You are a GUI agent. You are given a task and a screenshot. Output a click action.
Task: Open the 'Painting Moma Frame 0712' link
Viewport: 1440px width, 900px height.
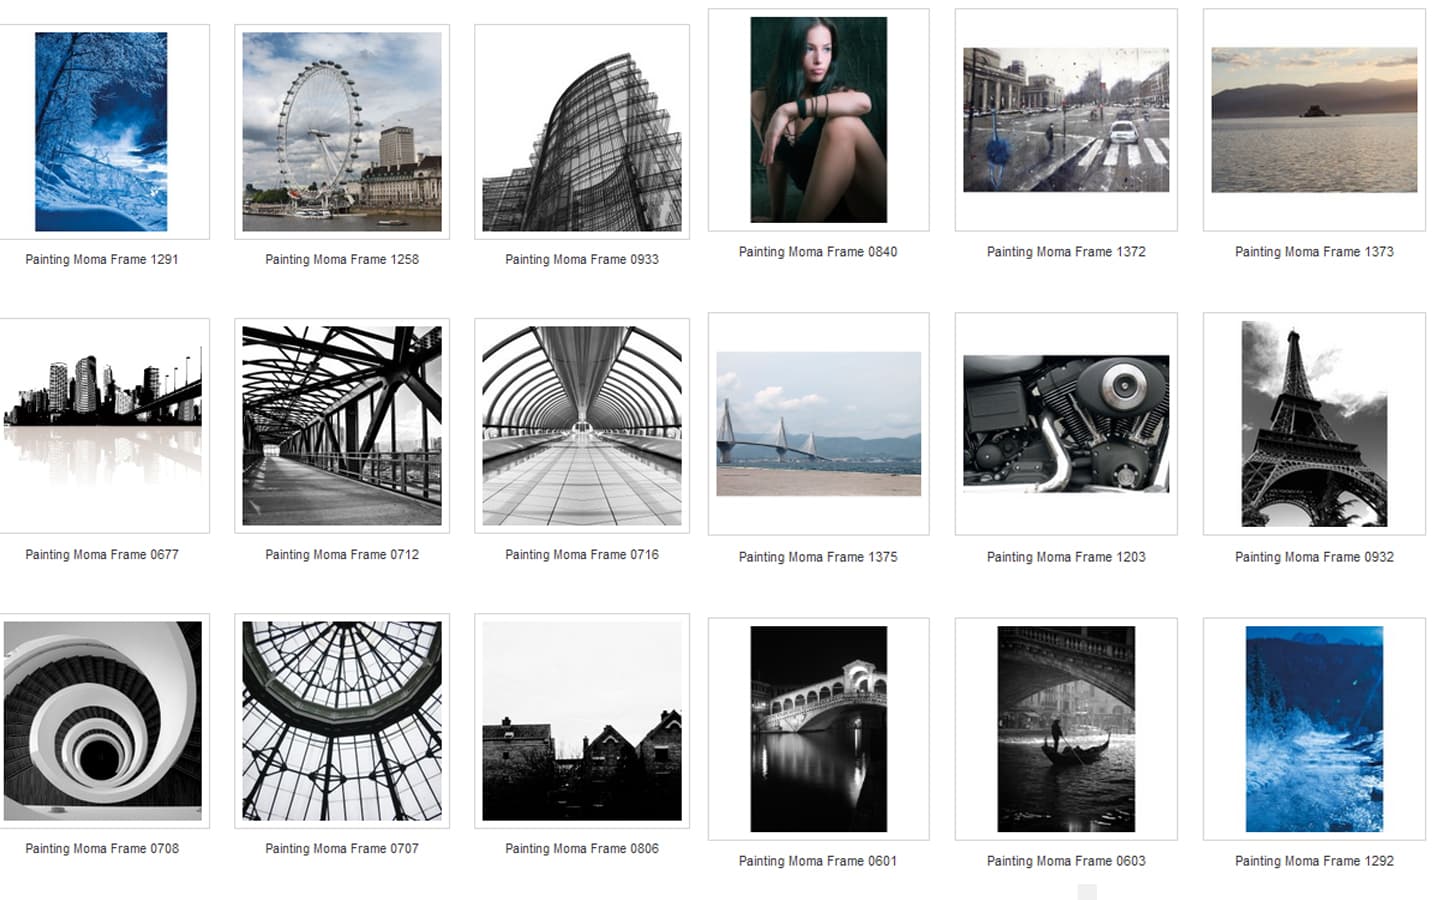(x=341, y=554)
